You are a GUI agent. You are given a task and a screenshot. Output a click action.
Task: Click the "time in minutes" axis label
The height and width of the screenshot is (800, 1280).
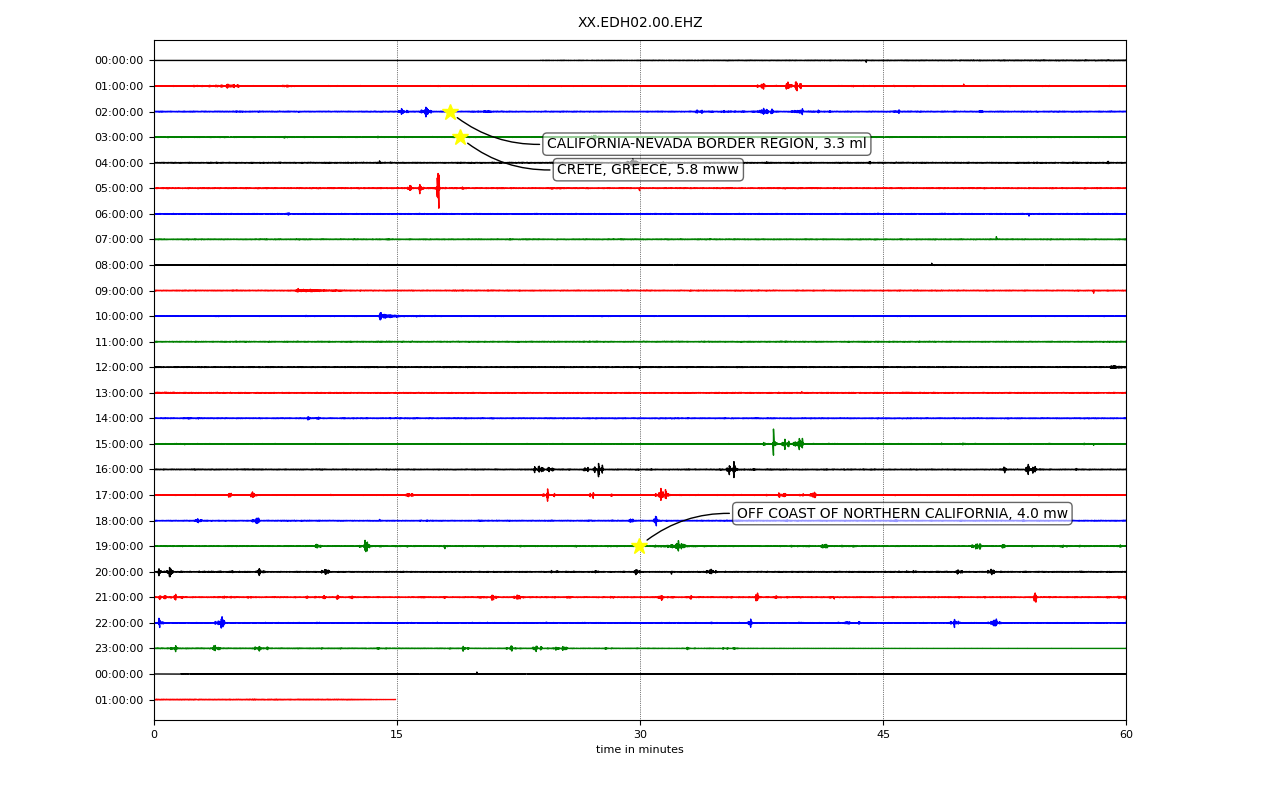[x=640, y=750]
